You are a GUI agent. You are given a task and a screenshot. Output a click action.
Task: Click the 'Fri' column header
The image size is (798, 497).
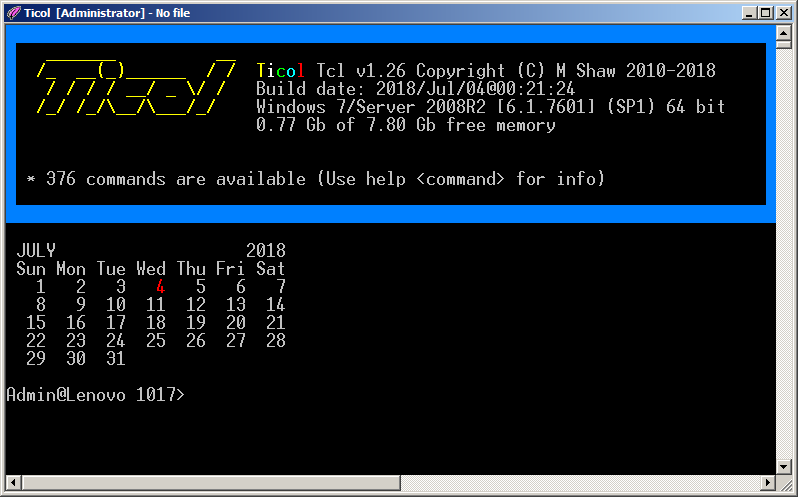pos(231,269)
